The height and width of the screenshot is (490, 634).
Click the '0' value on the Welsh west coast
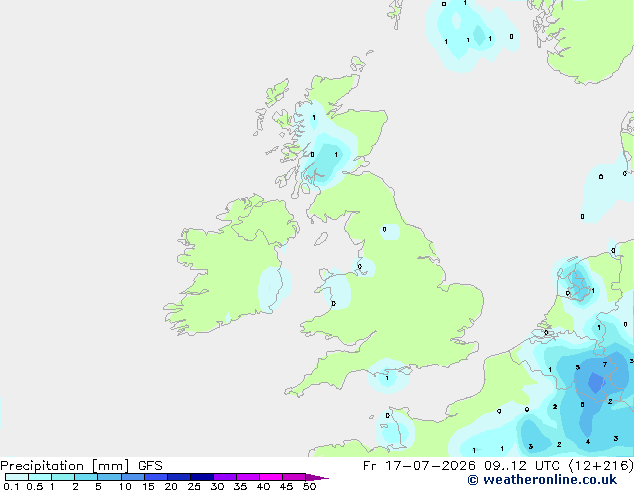(x=334, y=304)
